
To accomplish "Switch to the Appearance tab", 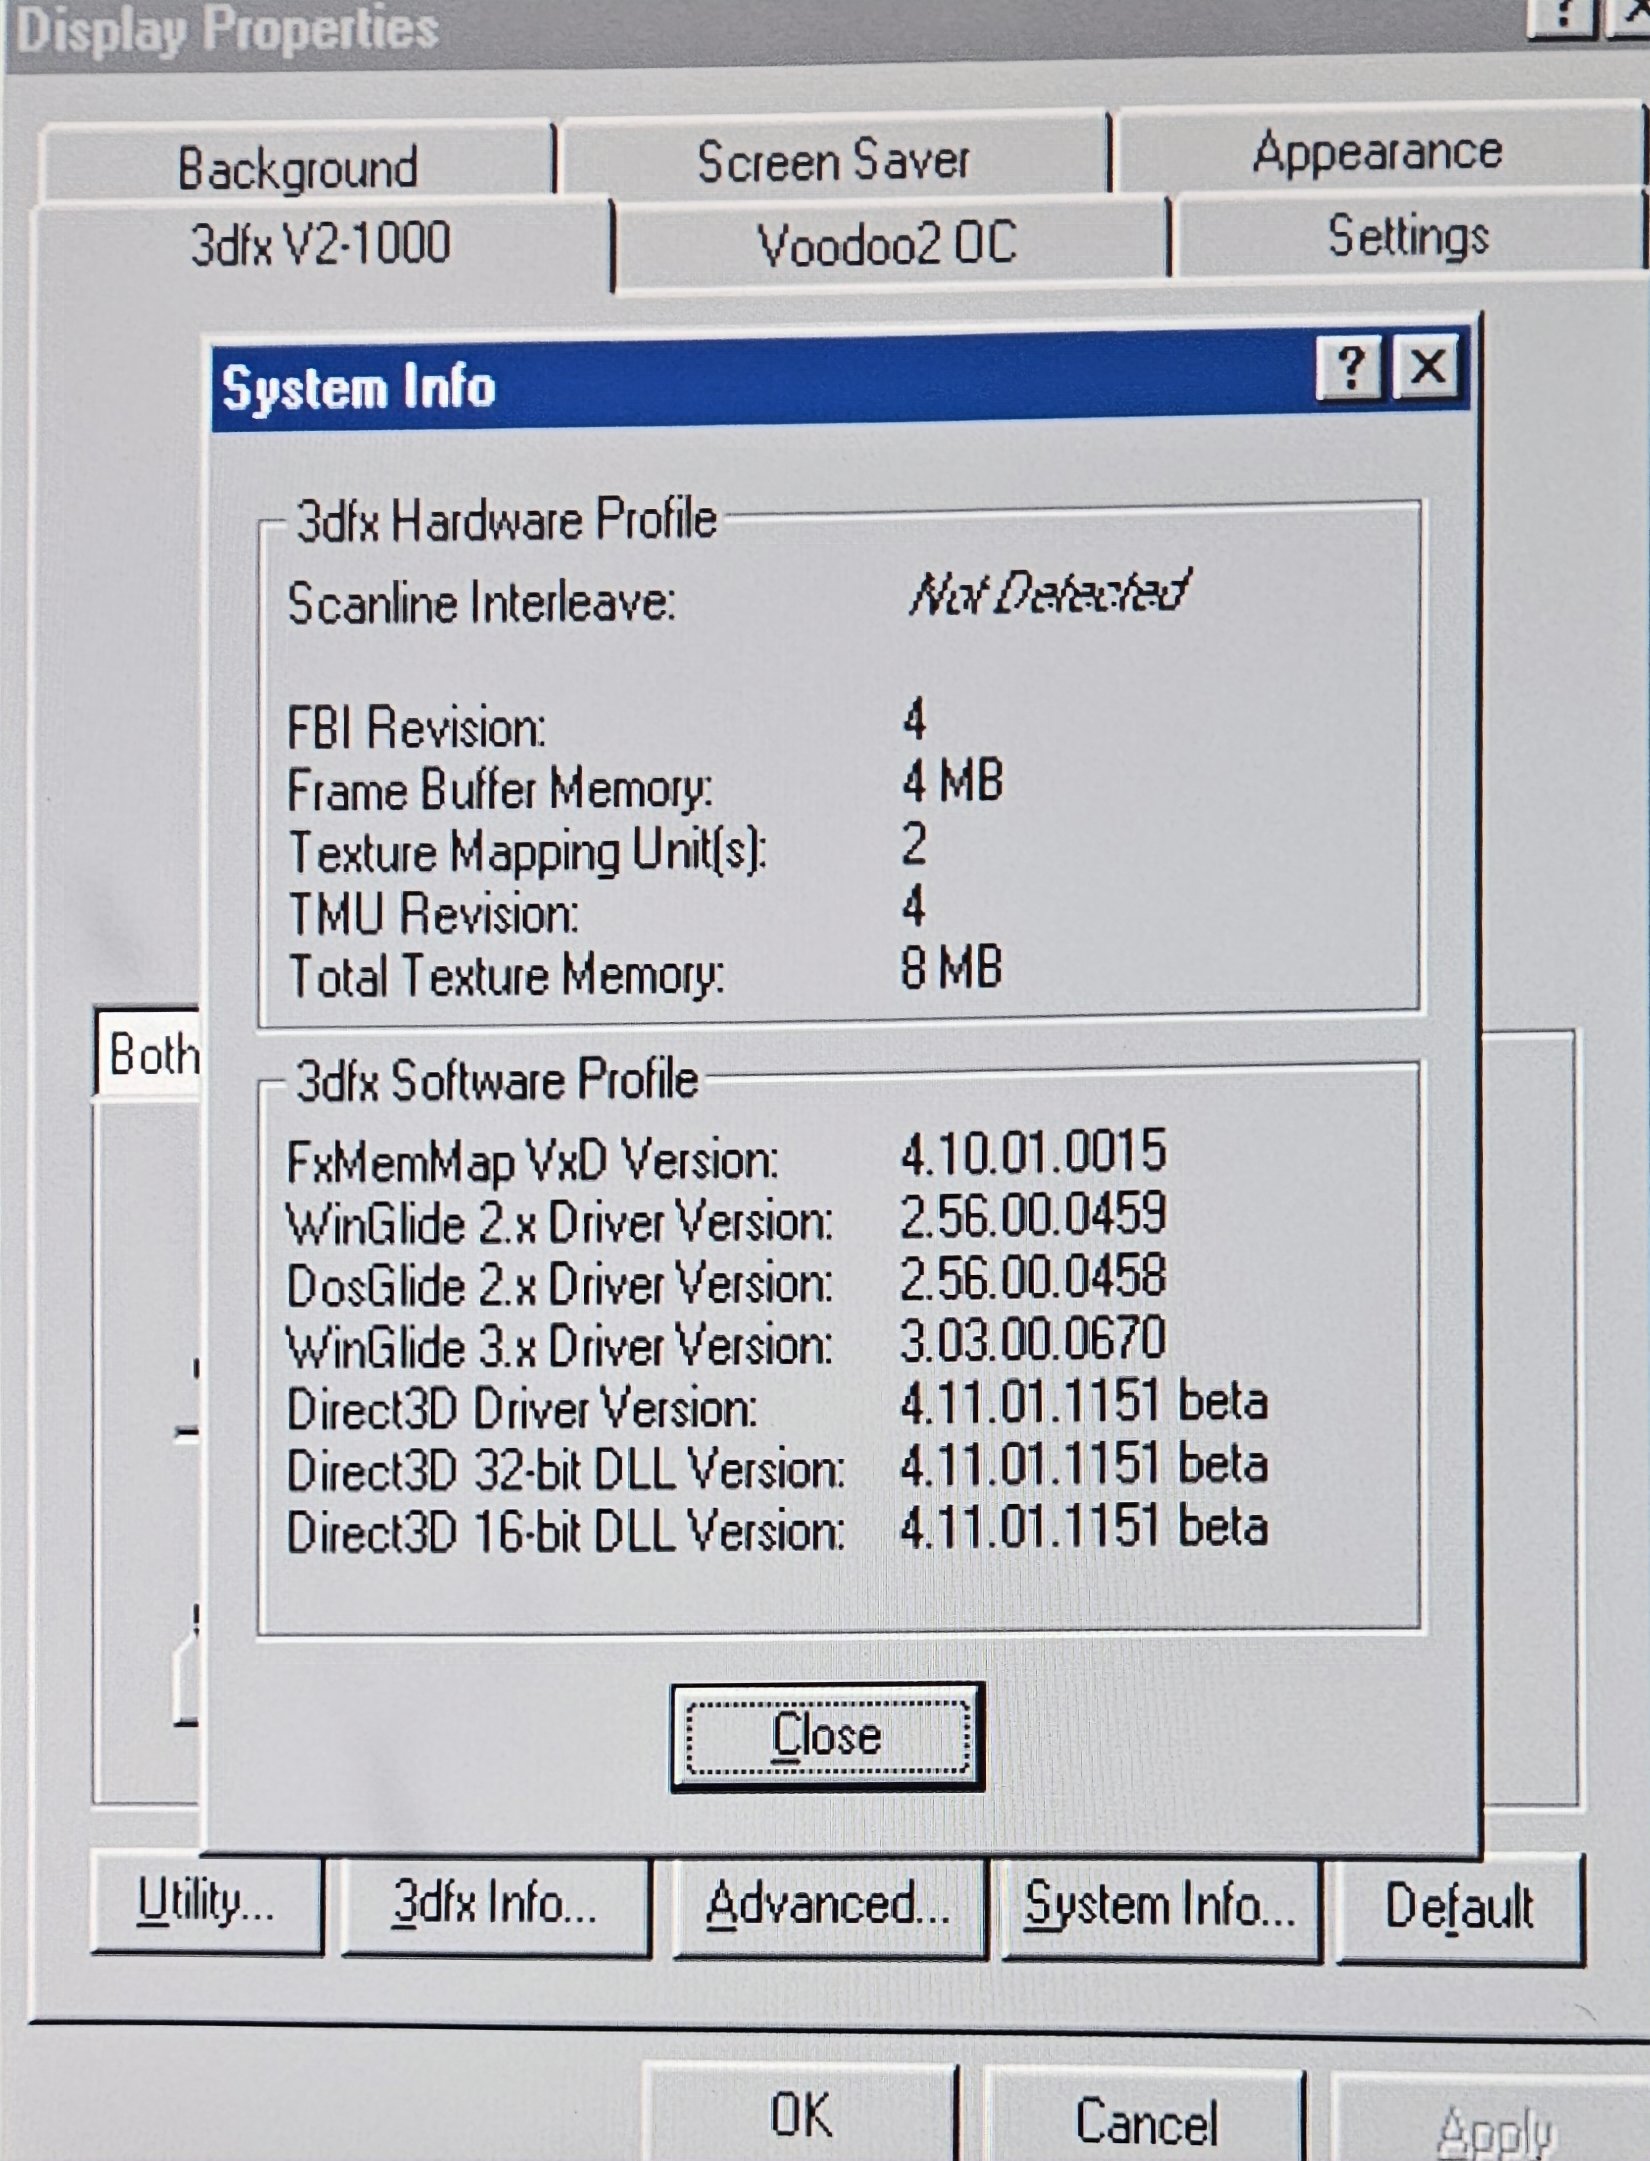I will pyautogui.click(x=1377, y=151).
